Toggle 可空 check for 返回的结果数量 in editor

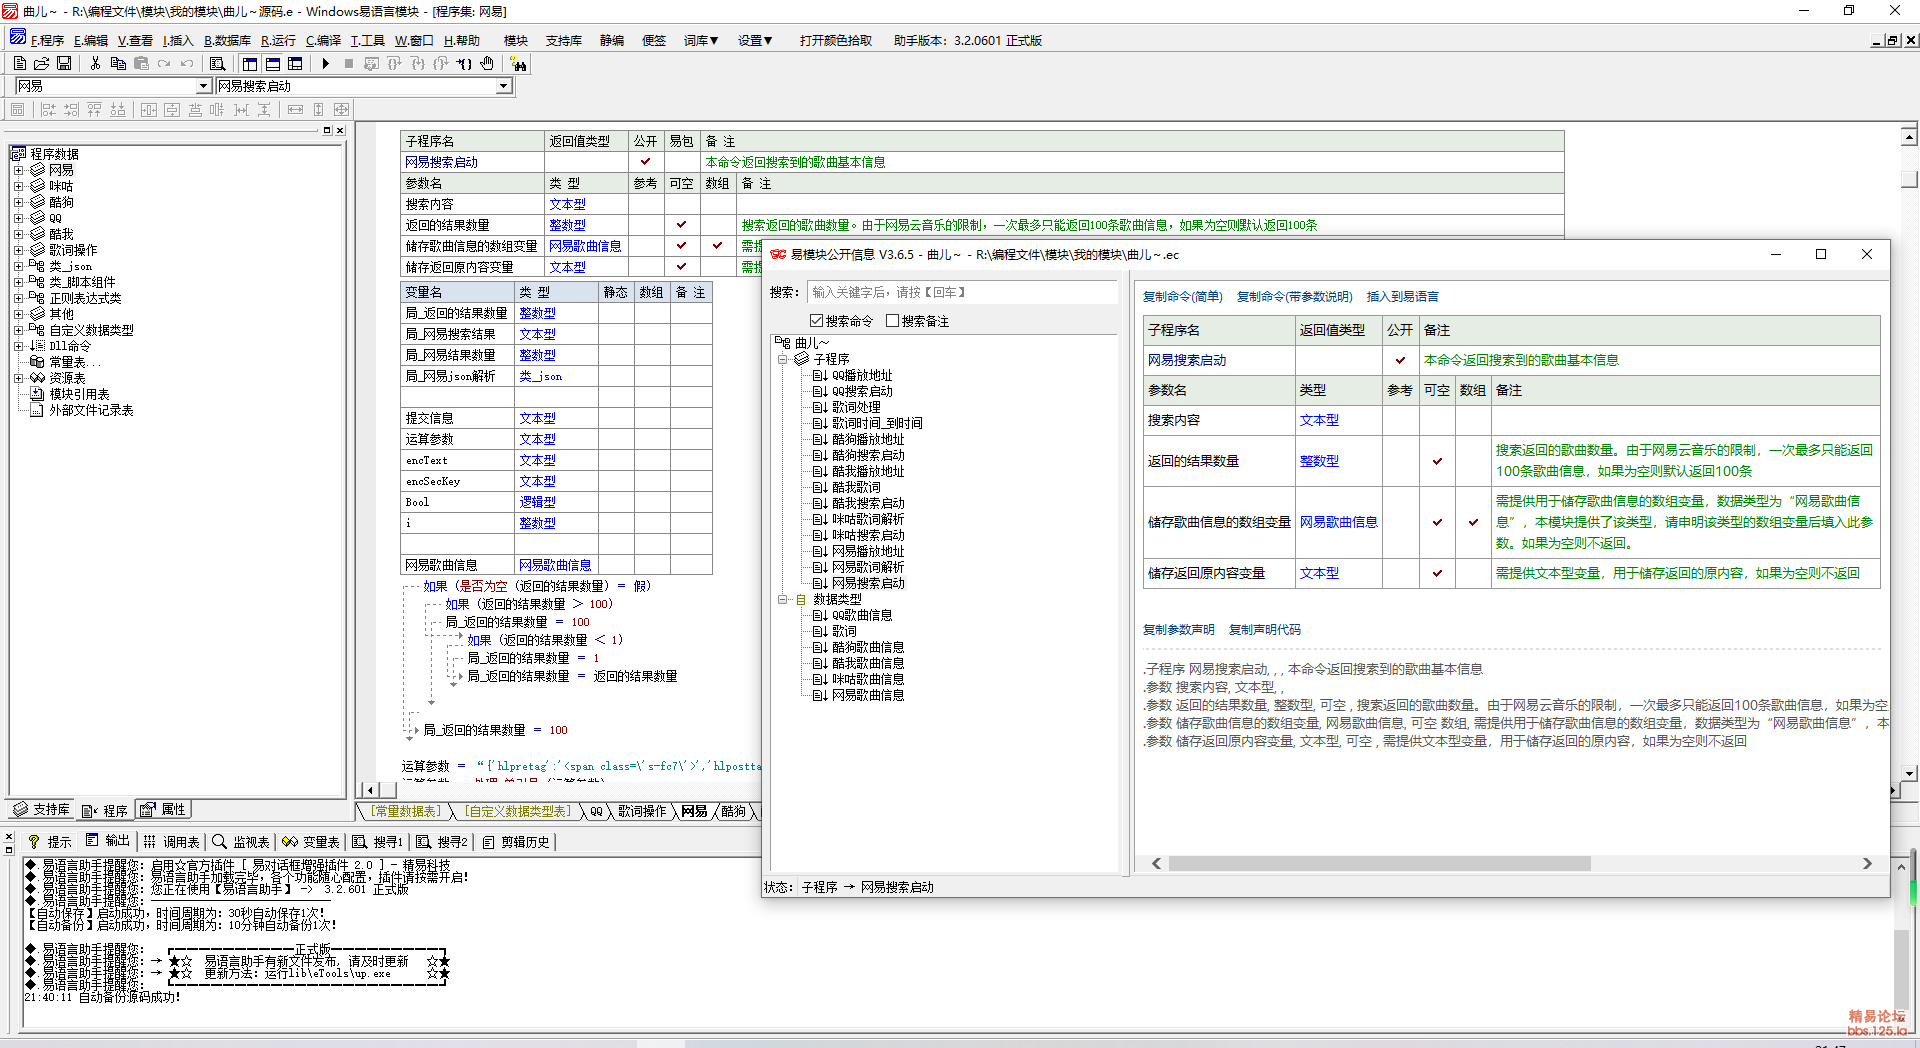[681, 225]
